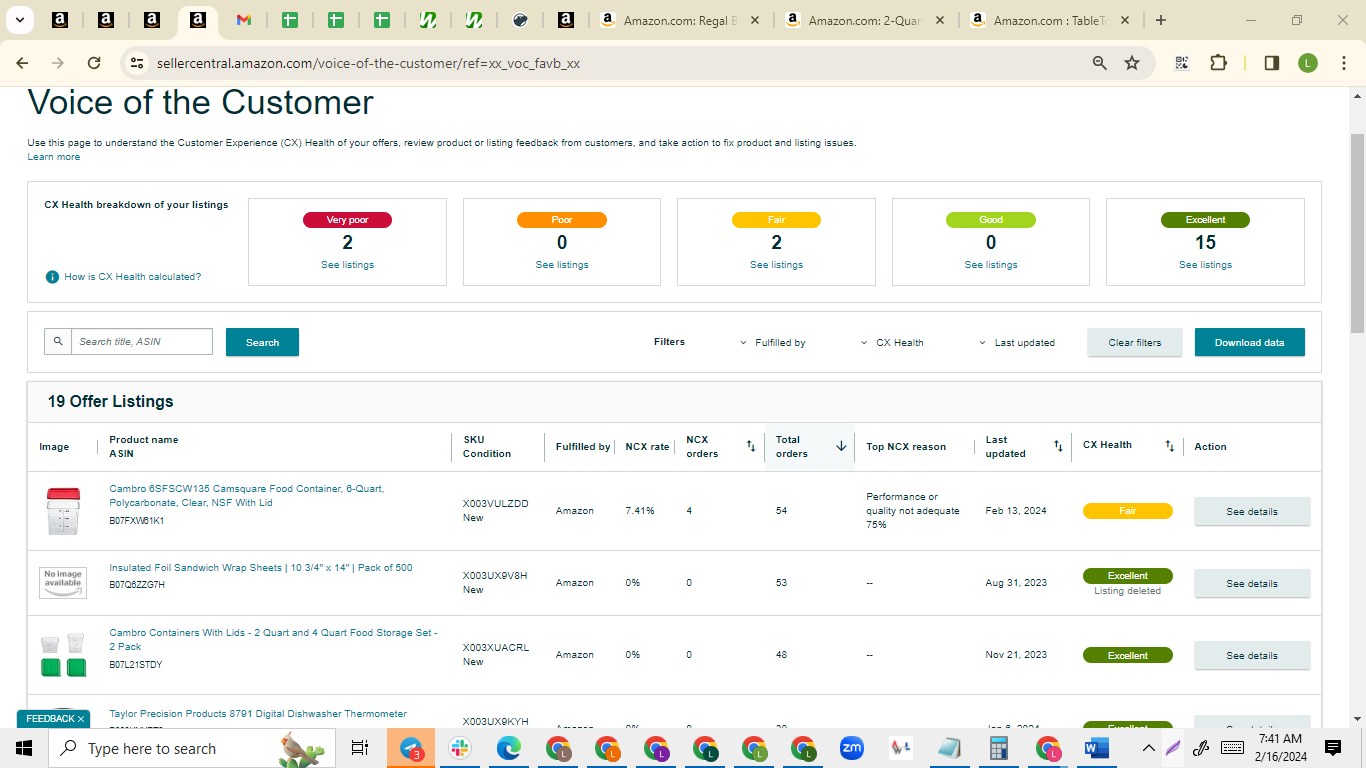See details for Cambro Containers With Lids
1366x768 pixels.
point(1252,655)
